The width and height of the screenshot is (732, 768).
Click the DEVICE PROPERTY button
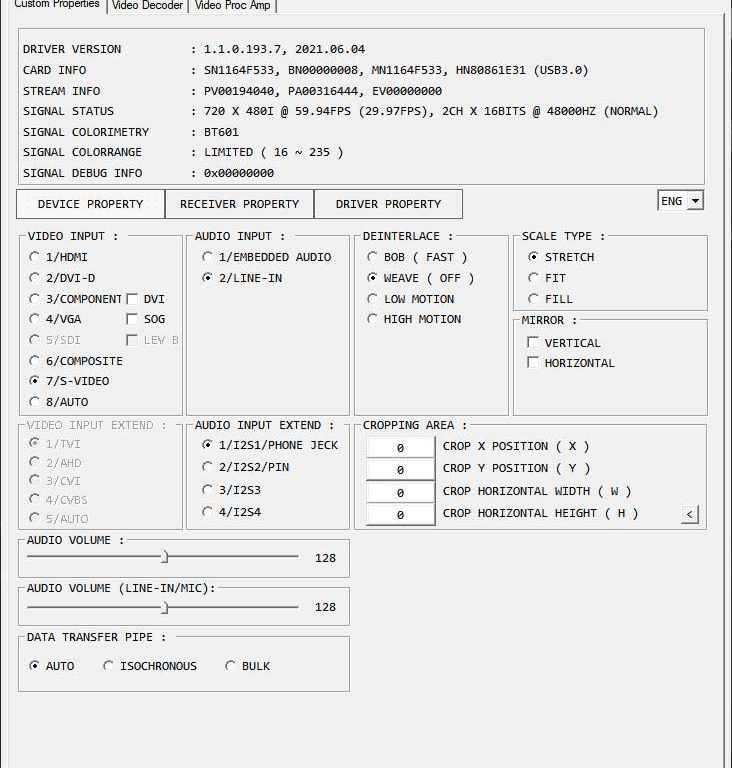[90, 204]
